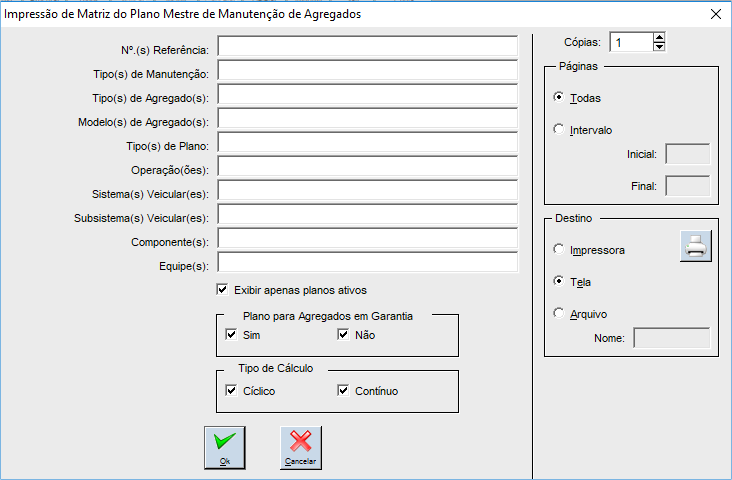
Task: Click the Equipe(s) input field
Action: (367, 263)
